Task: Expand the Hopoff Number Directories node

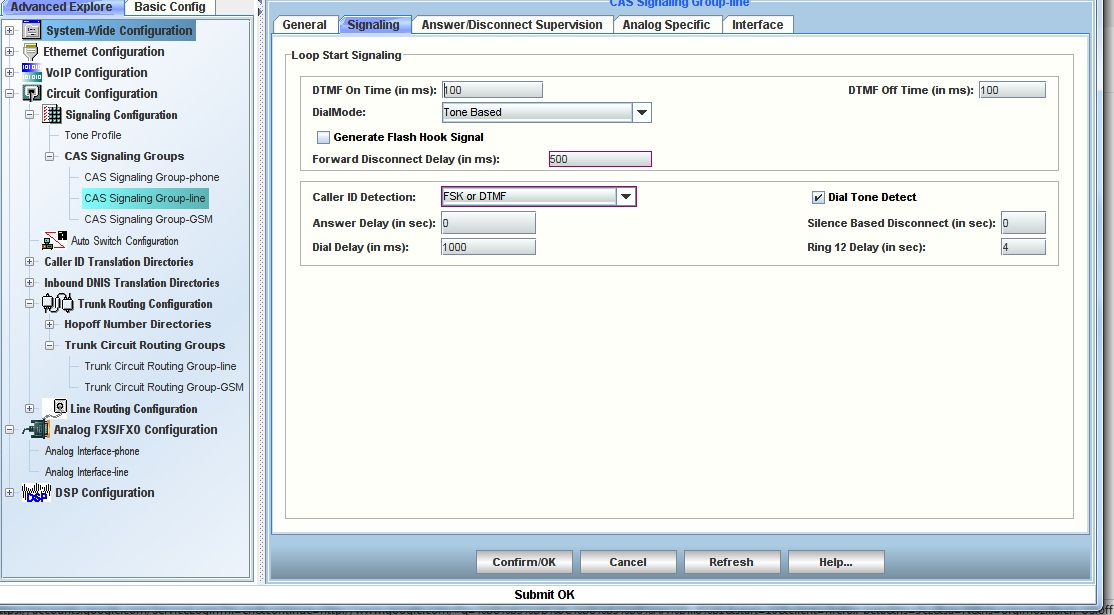Action: pyautogui.click(x=49, y=324)
